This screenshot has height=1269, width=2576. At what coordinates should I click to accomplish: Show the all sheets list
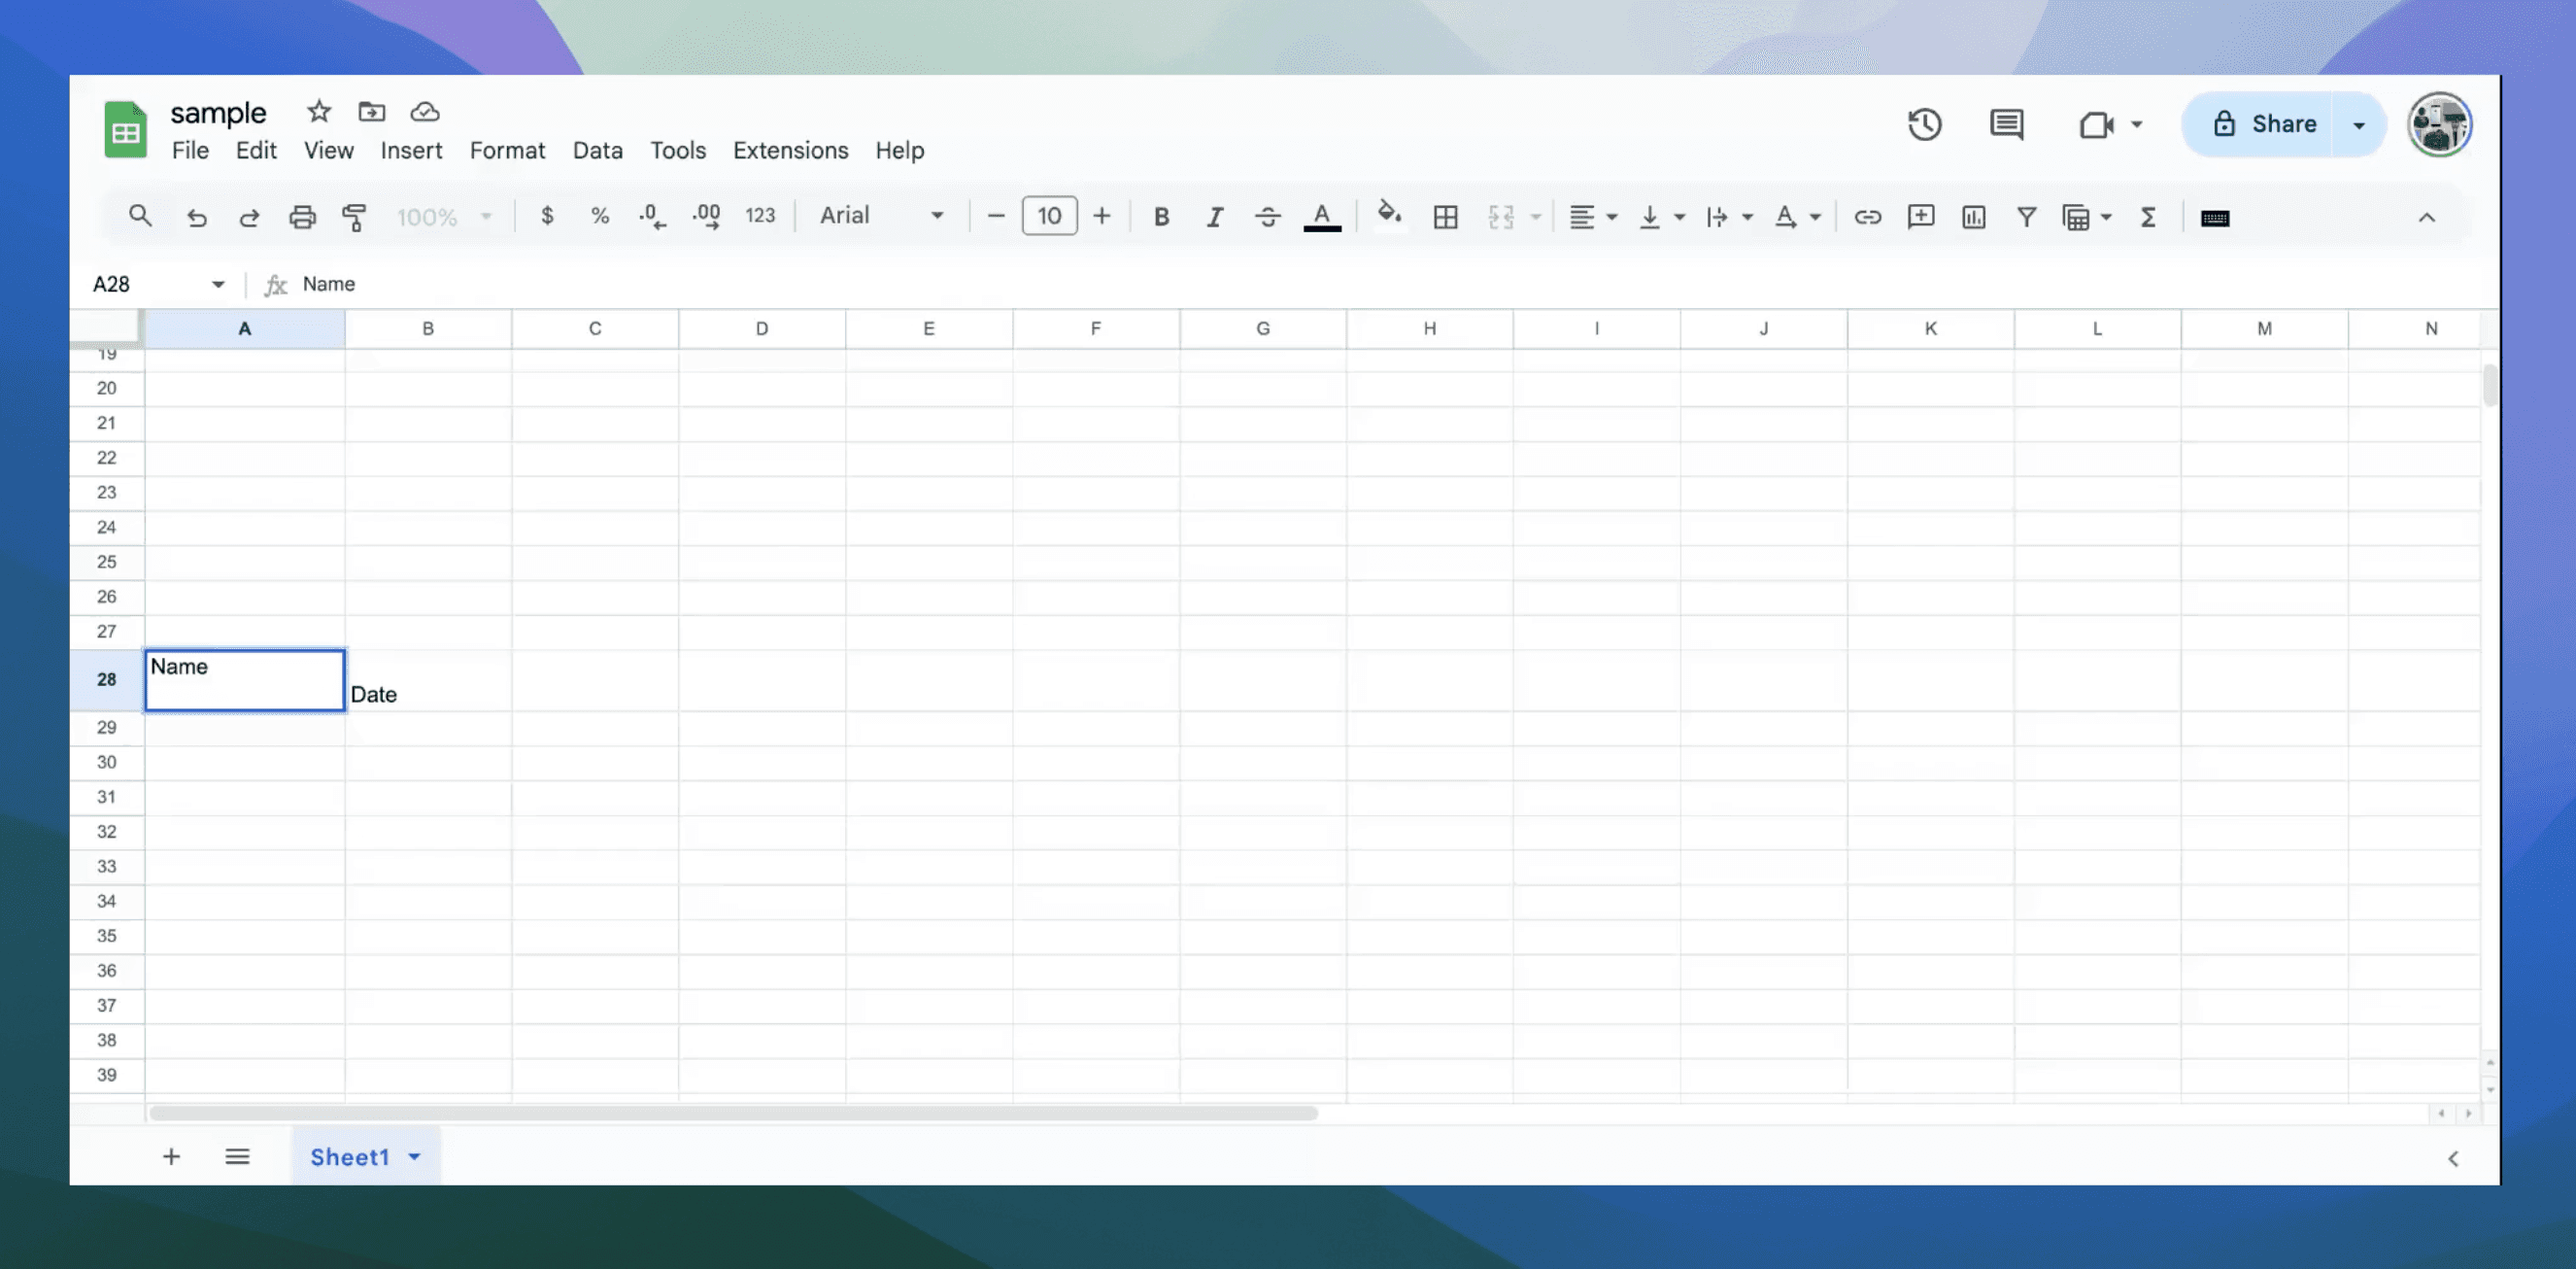237,1157
